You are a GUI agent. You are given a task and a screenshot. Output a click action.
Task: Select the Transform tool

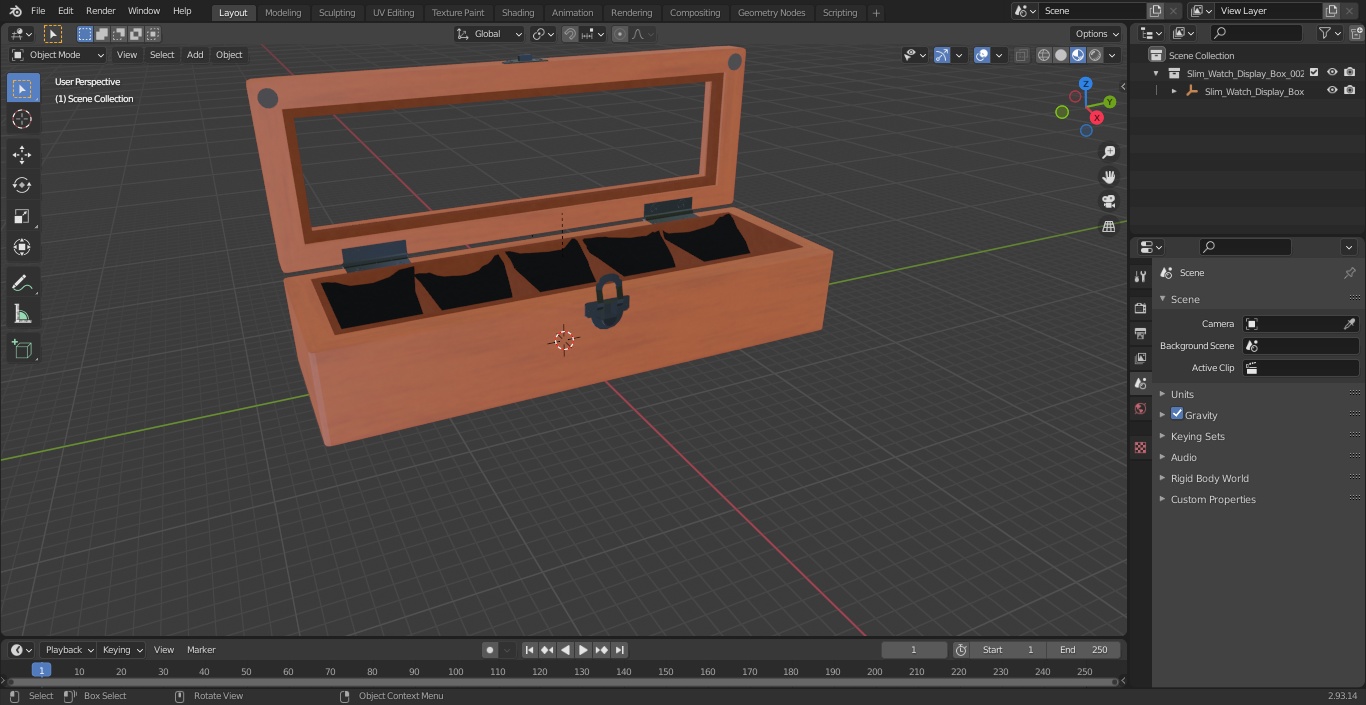click(x=22, y=247)
